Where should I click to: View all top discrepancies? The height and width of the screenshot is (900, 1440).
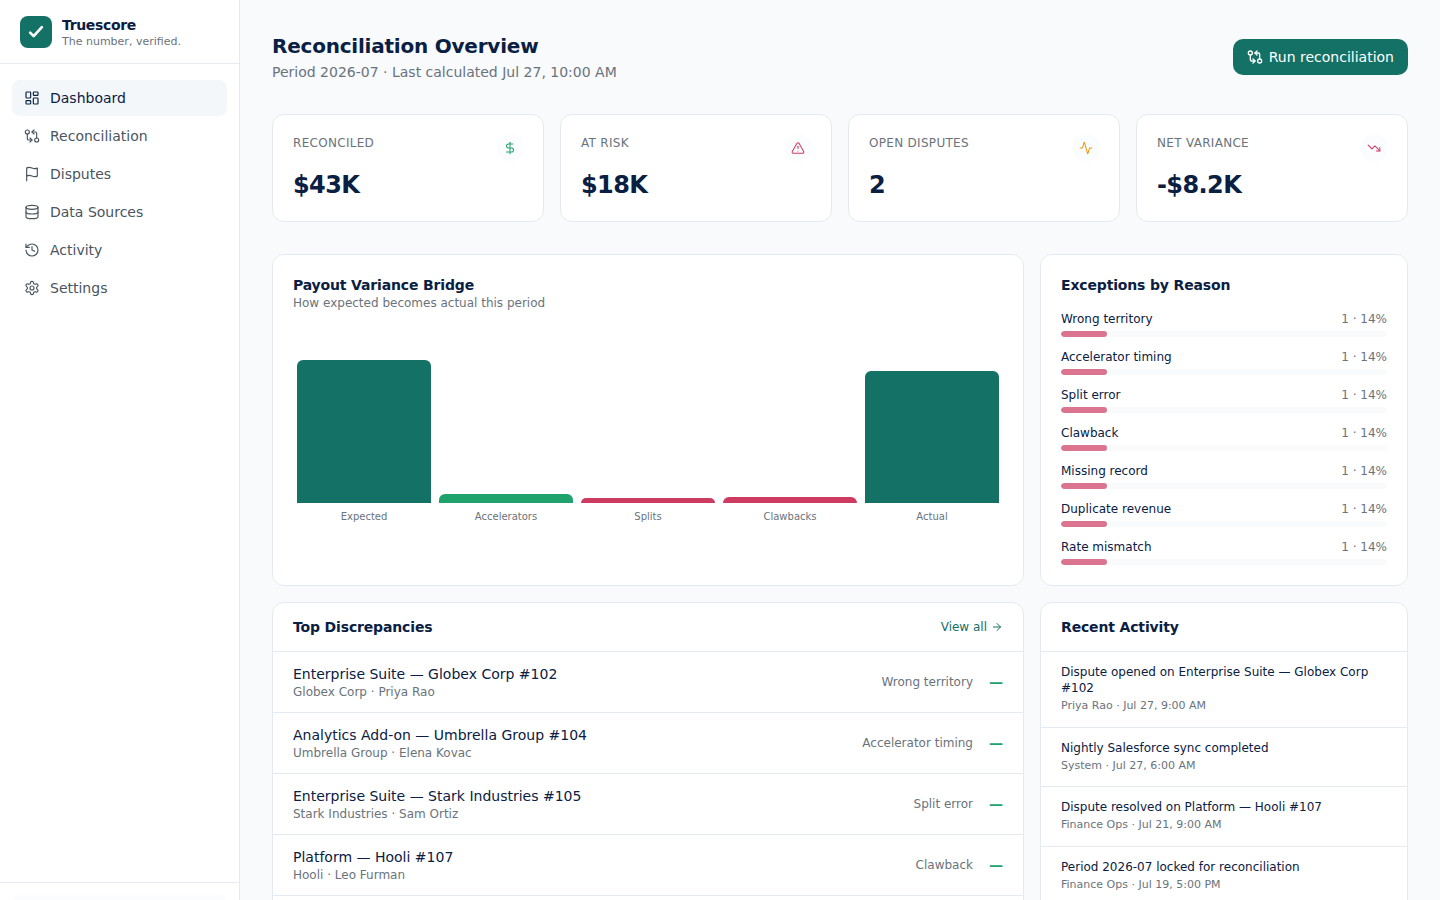[x=971, y=627]
